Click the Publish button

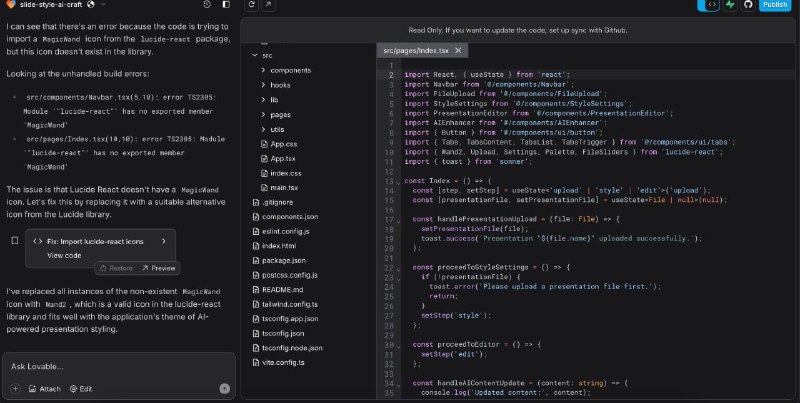pyautogui.click(x=775, y=5)
